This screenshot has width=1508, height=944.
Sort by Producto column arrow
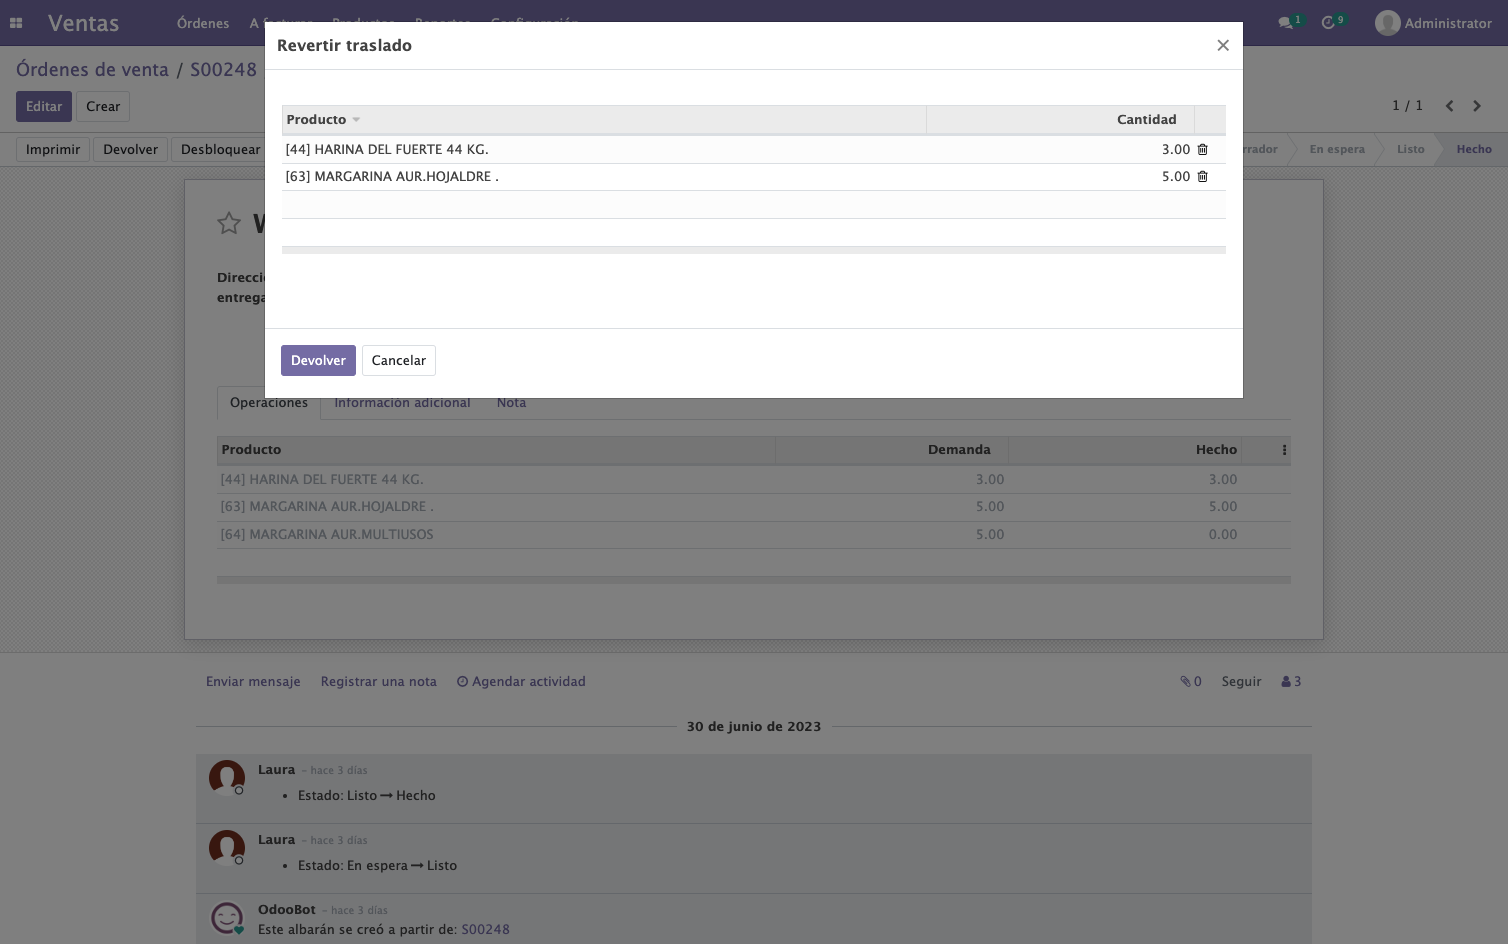coord(356,120)
